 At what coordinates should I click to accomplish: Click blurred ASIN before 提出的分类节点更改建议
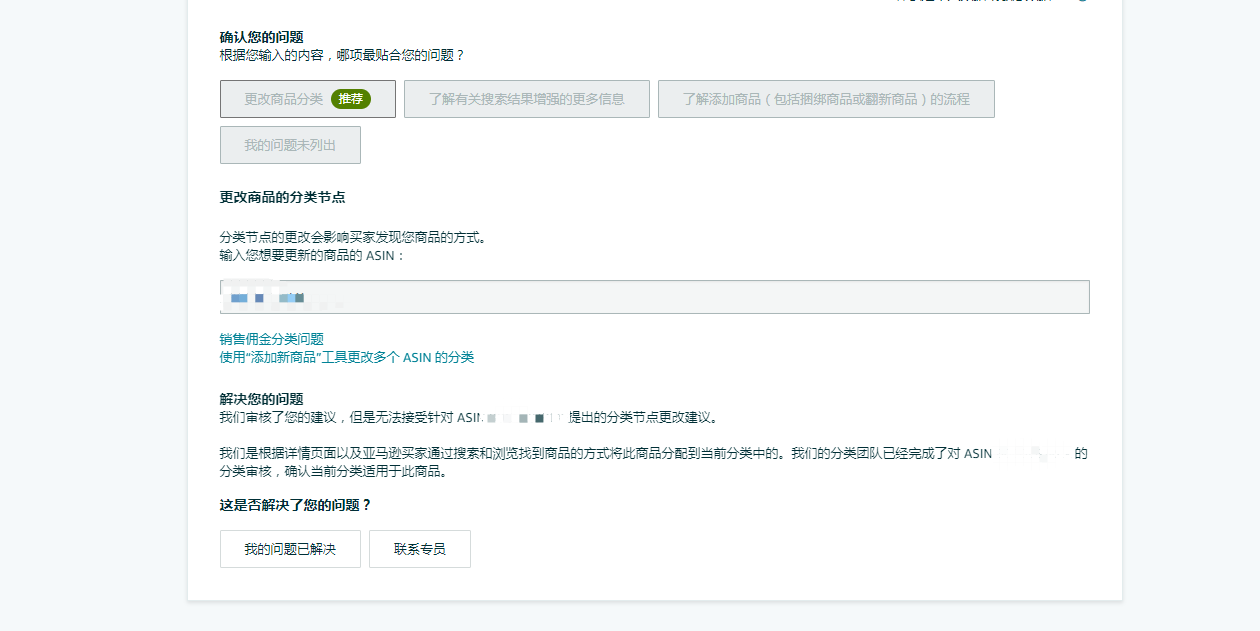click(526, 417)
